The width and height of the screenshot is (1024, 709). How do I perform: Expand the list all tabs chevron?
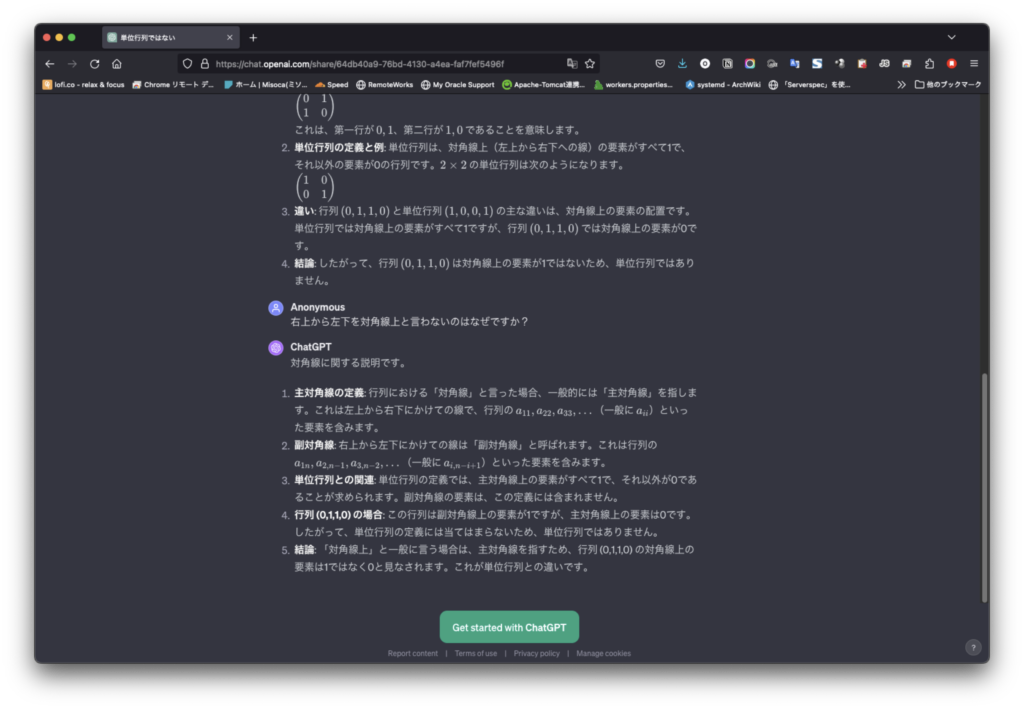tap(965, 37)
